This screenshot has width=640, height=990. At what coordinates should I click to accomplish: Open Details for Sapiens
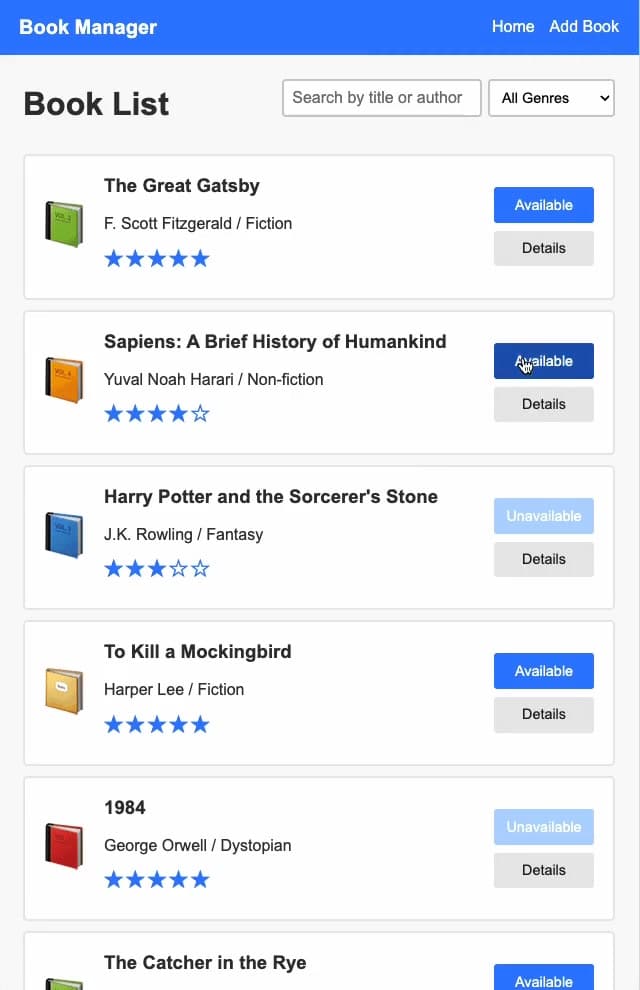click(x=543, y=404)
